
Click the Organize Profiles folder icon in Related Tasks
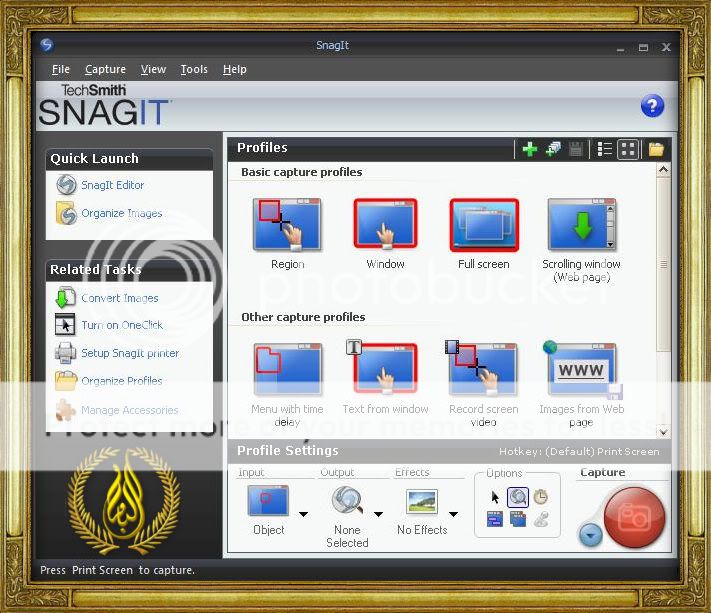66,381
